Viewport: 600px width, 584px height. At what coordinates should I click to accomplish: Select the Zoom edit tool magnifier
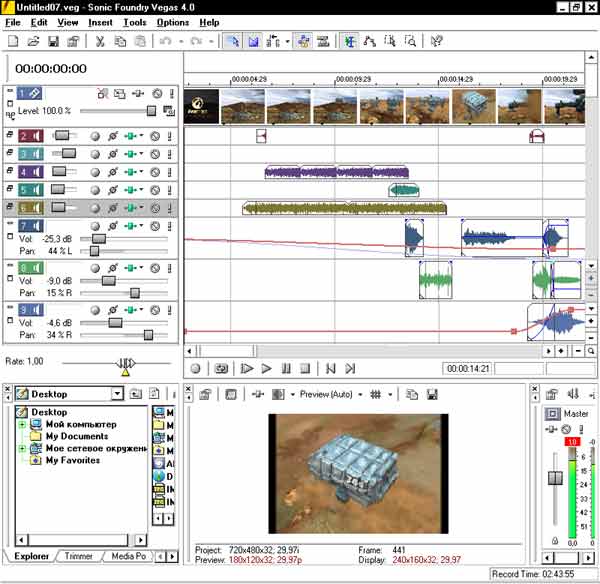(x=410, y=41)
